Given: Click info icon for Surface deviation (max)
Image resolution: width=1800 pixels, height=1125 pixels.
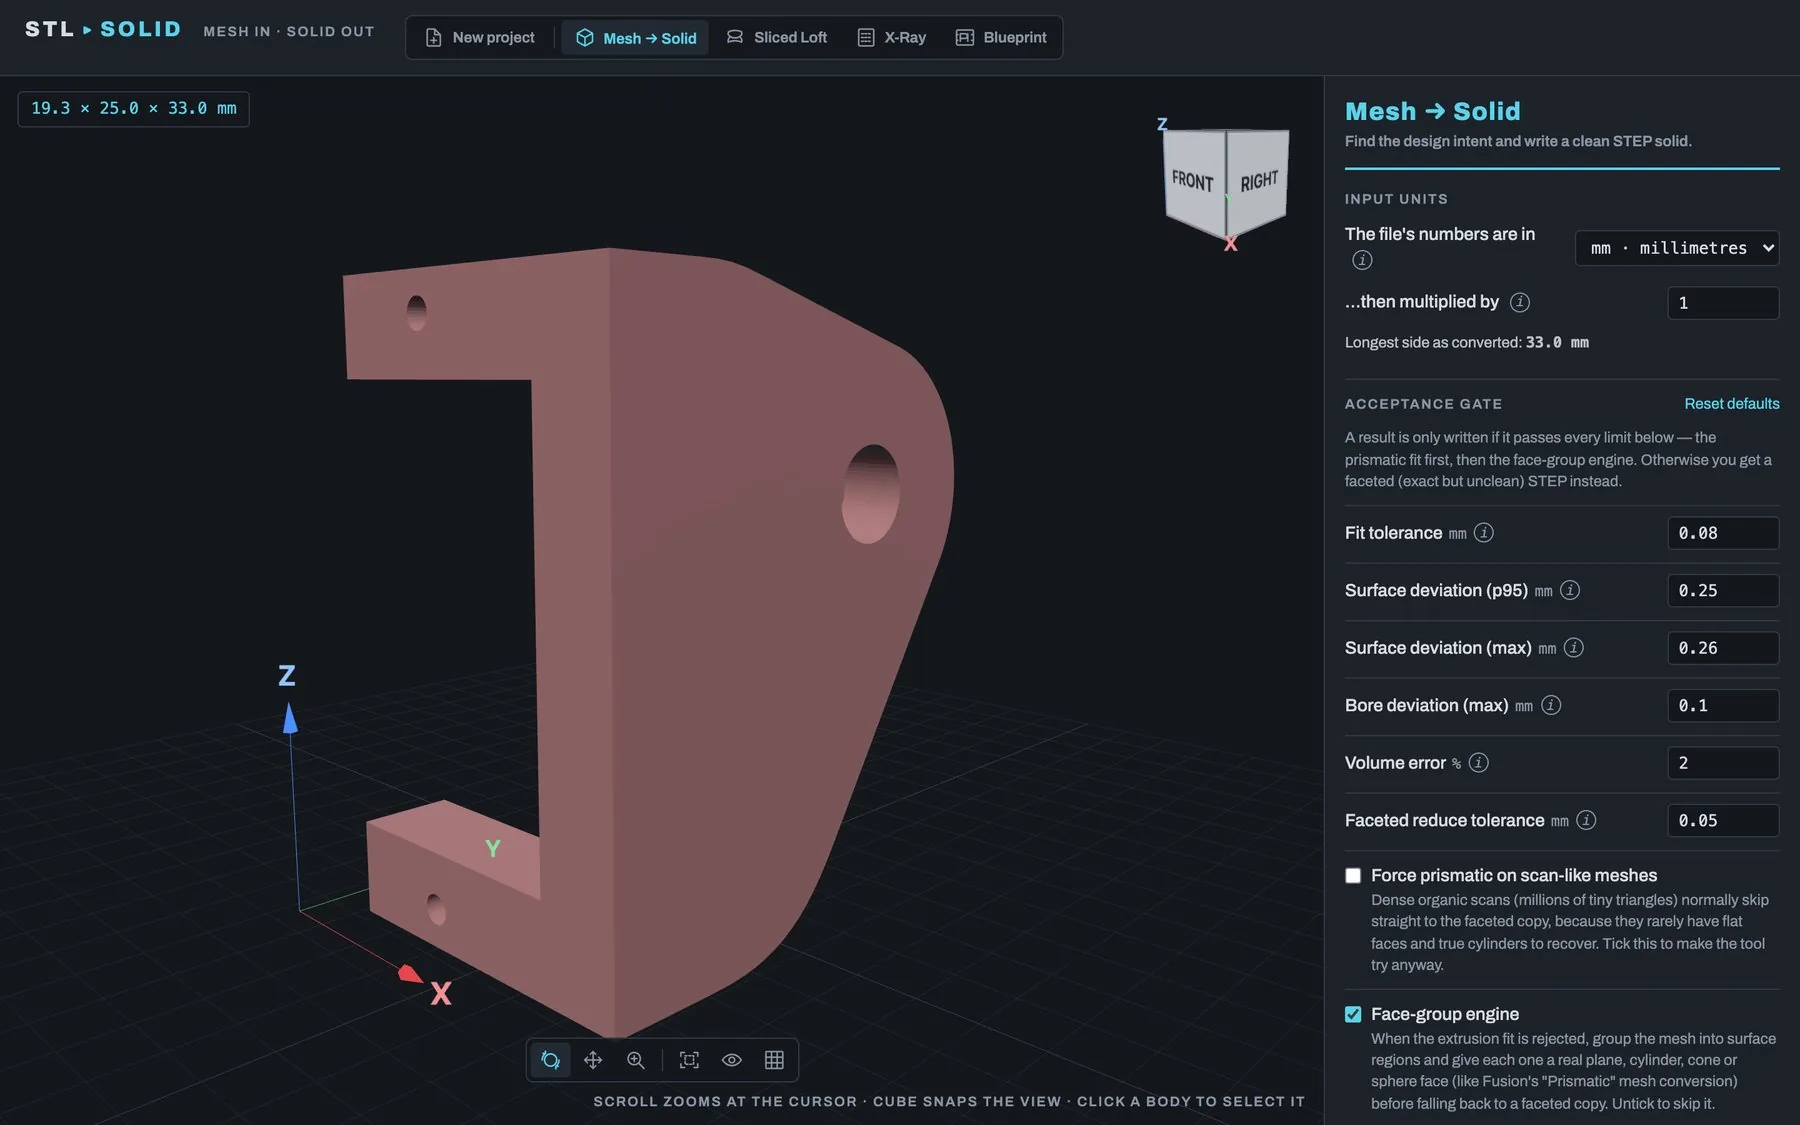Looking at the screenshot, I should point(1573,648).
